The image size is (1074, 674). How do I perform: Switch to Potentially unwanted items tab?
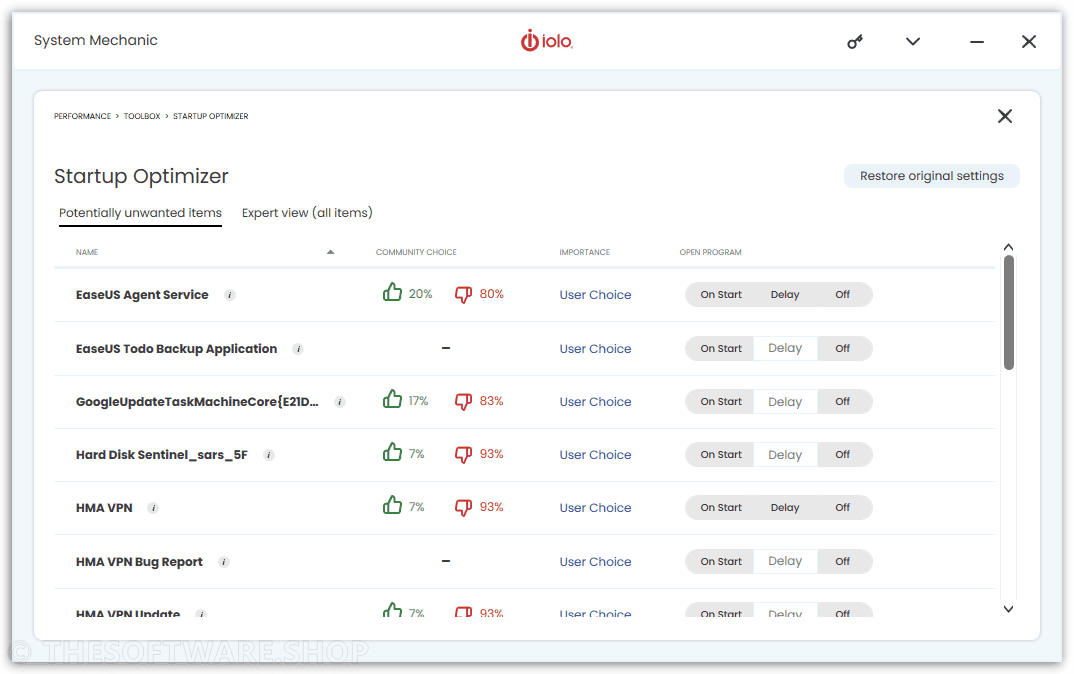pyautogui.click(x=140, y=213)
